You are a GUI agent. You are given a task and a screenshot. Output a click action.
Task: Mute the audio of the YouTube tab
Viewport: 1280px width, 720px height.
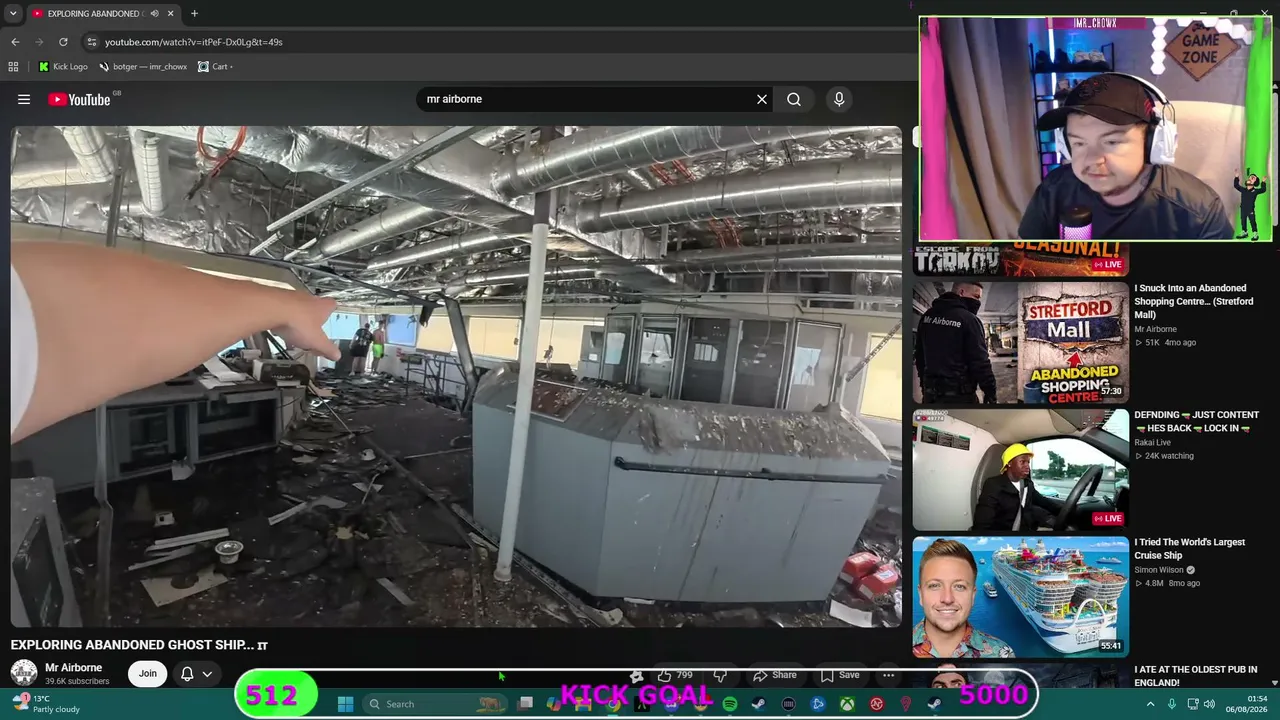154,14
